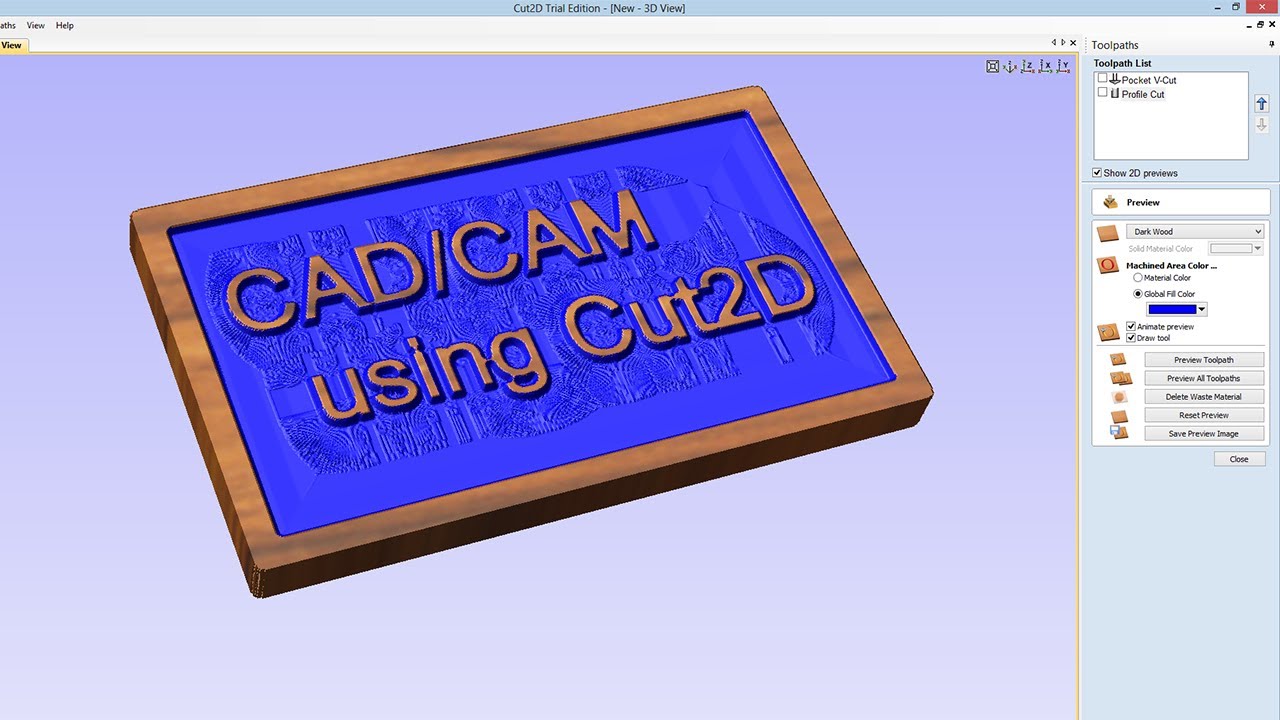
Task: Click the Machined Area Color icon
Action: pos(1108,266)
